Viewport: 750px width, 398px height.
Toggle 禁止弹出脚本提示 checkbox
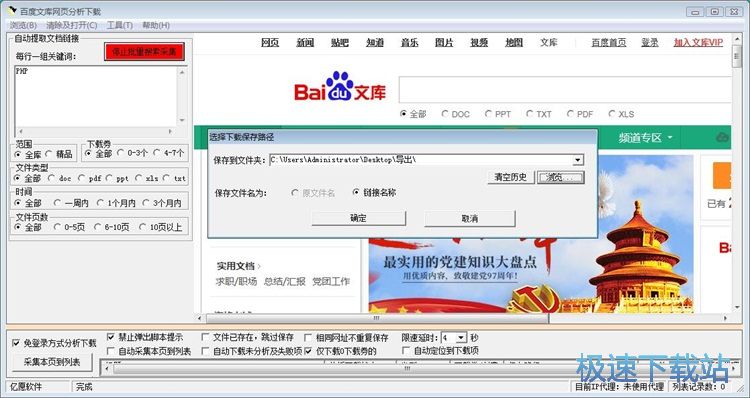click(110, 337)
